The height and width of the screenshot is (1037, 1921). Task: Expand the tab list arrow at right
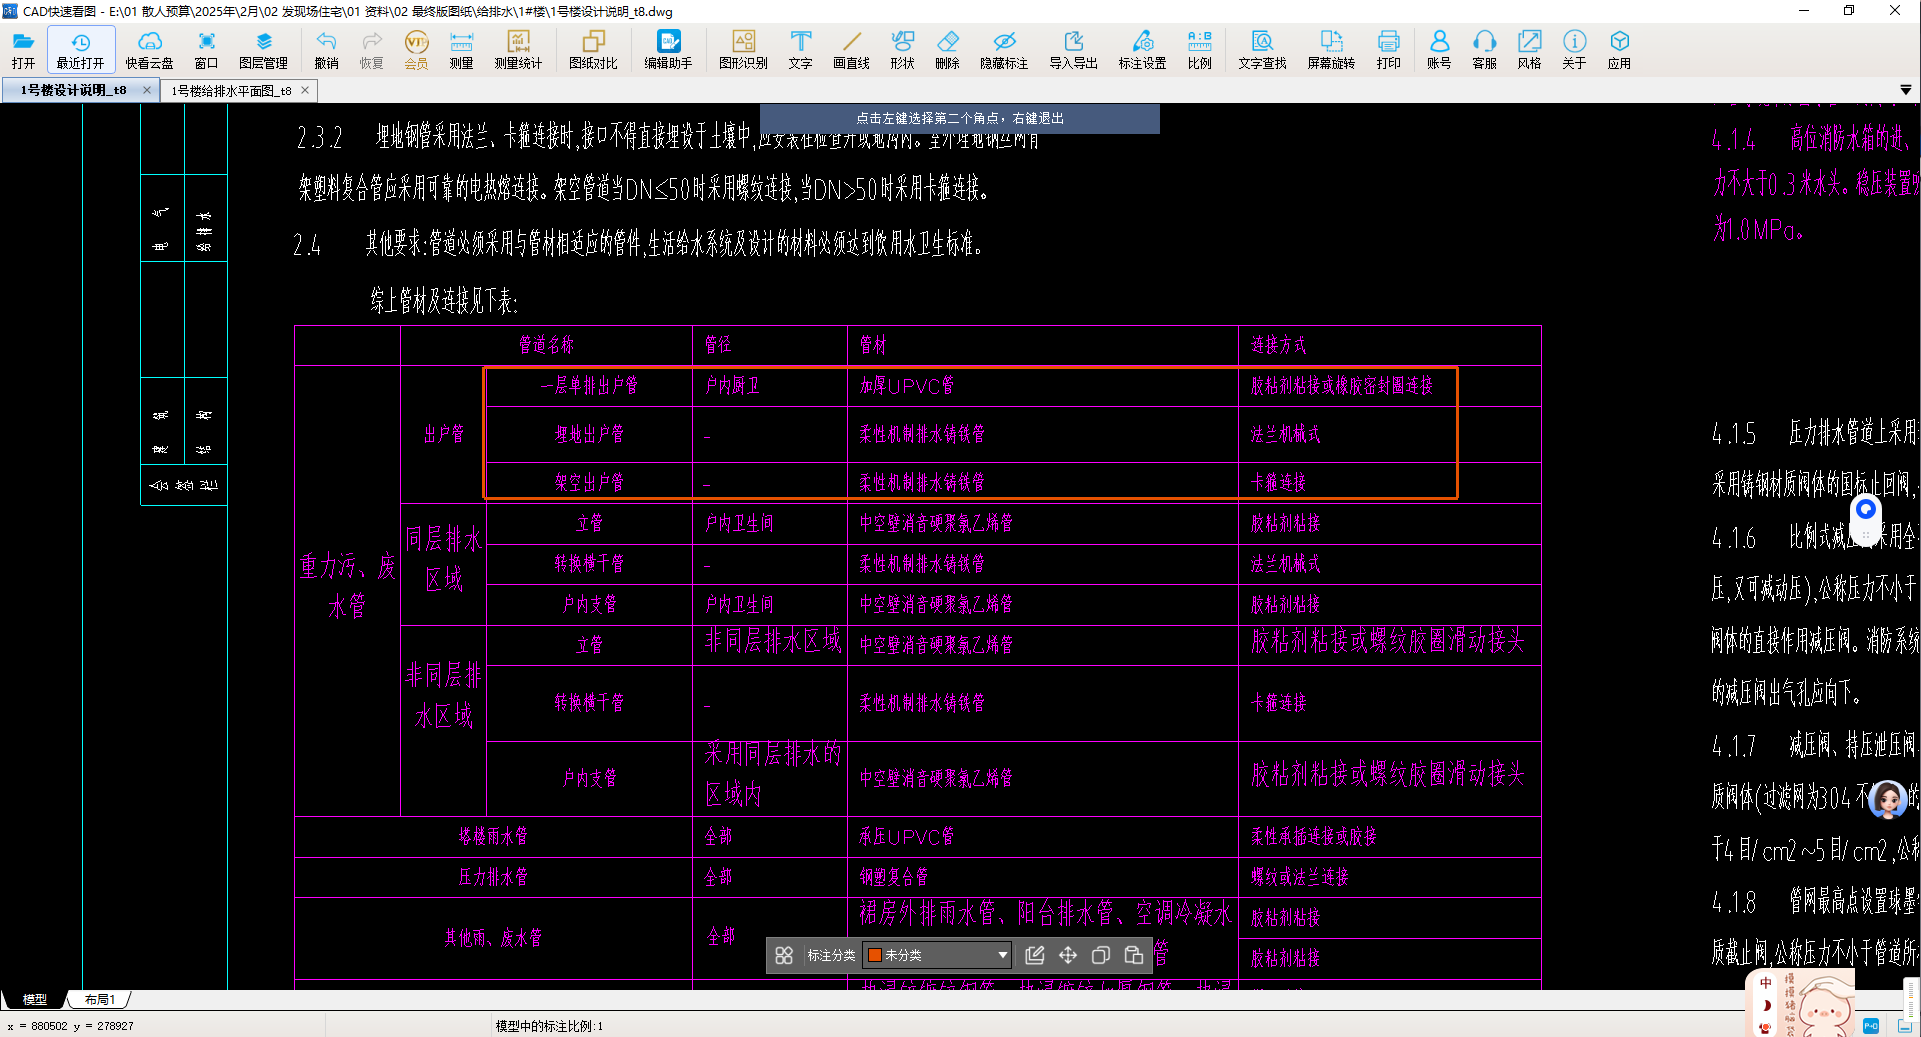click(x=1905, y=90)
